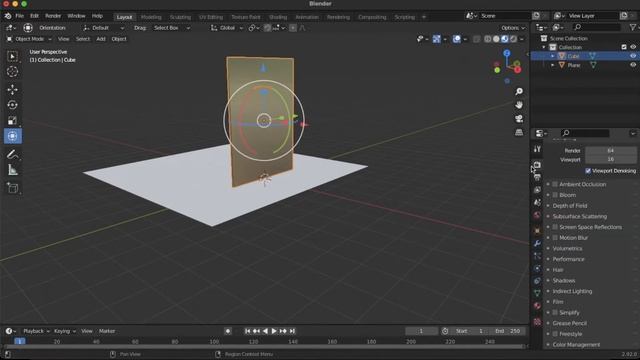
Task: Open the Object Constraints tab
Action: point(537,281)
